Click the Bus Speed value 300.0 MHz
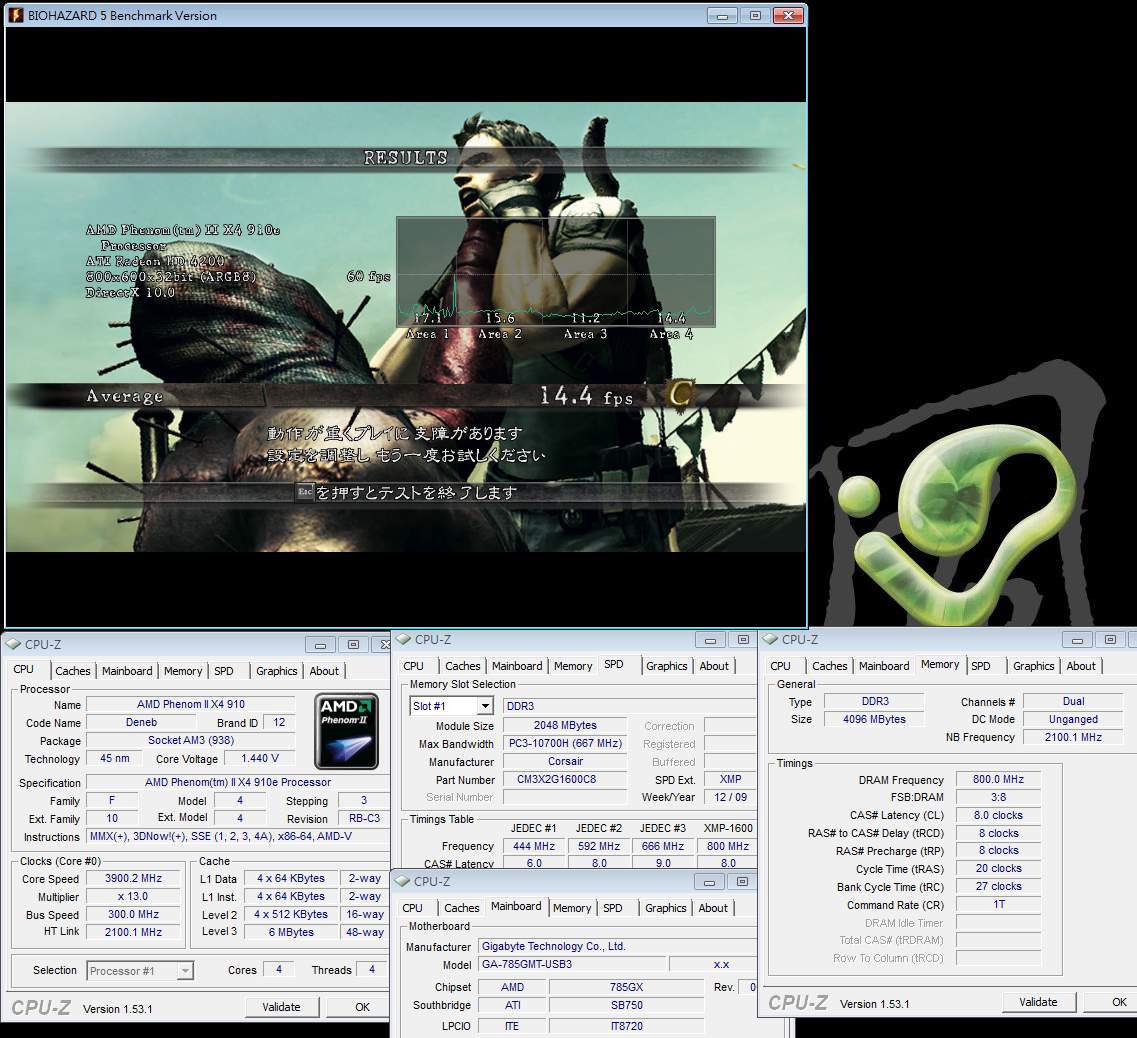This screenshot has height=1038, width=1137. point(133,915)
